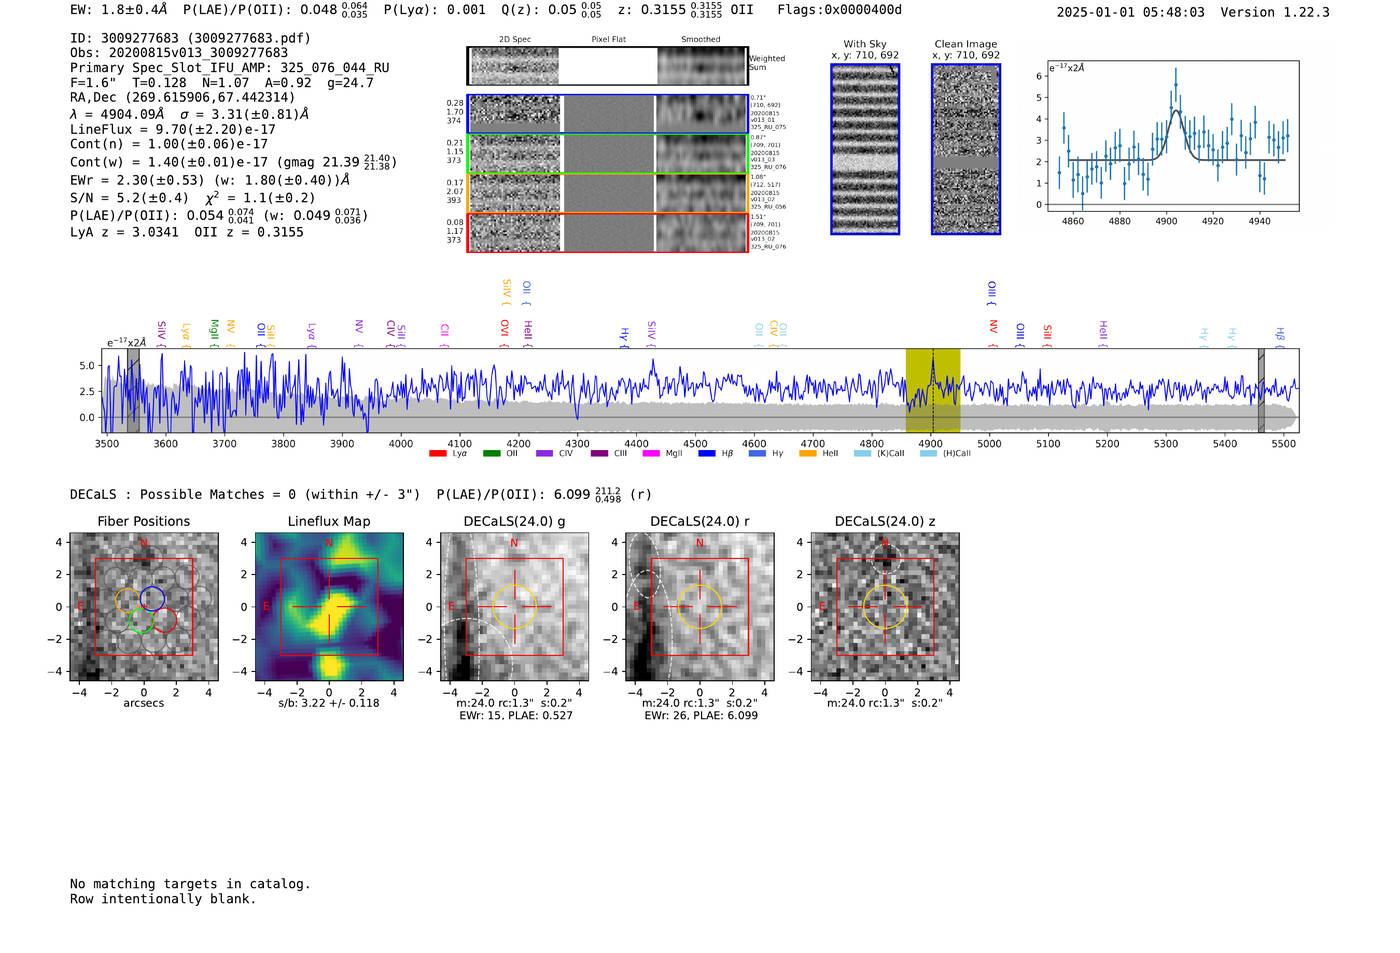Open the Lineflux Map image
1400x953 pixels.
tap(329, 607)
